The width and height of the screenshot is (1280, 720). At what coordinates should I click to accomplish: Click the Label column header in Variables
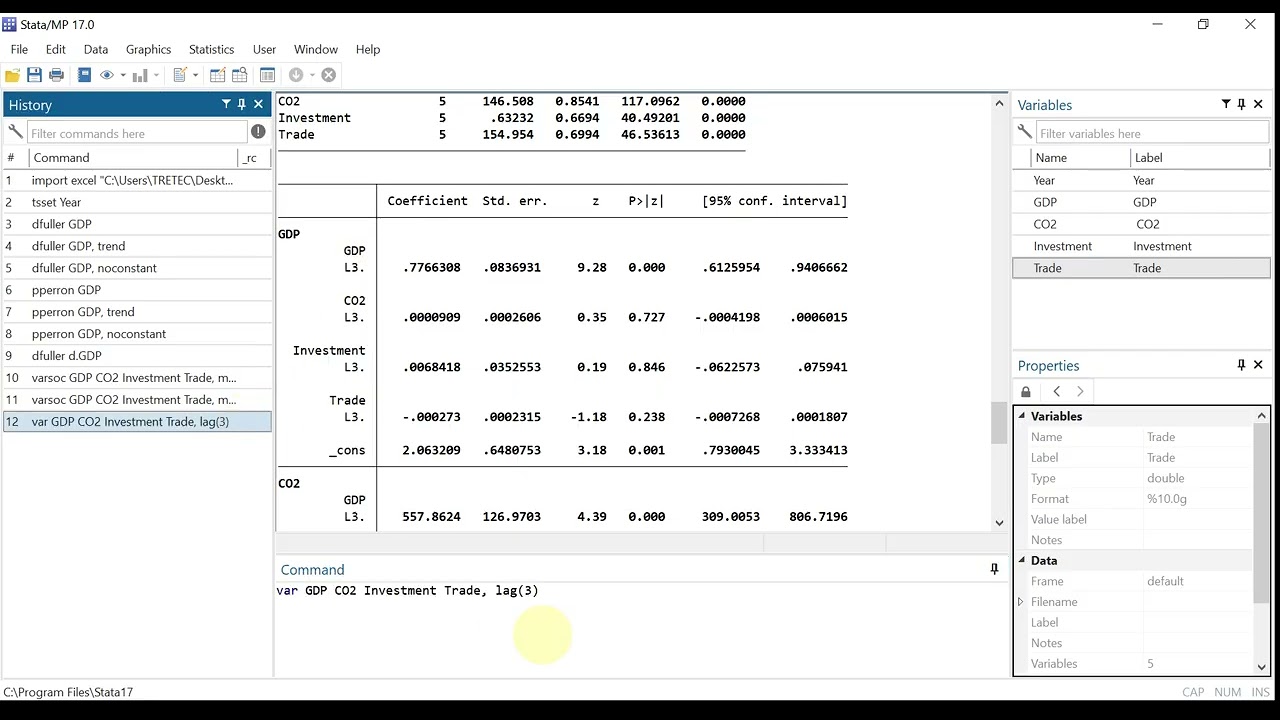coord(1200,158)
